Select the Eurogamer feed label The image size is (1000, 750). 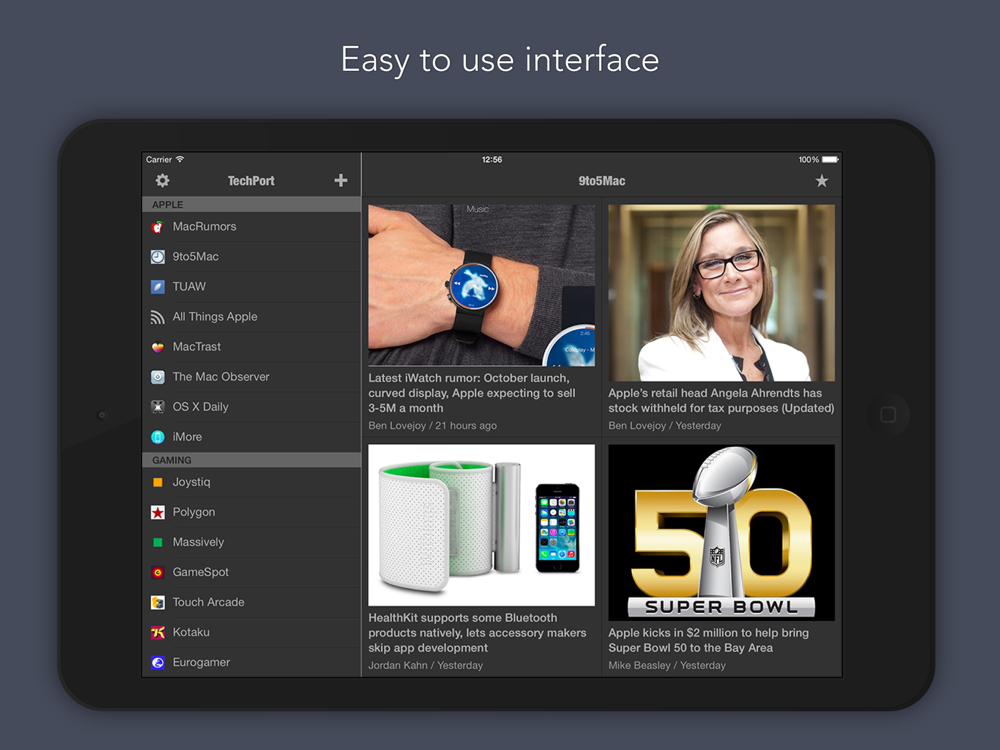tap(201, 662)
